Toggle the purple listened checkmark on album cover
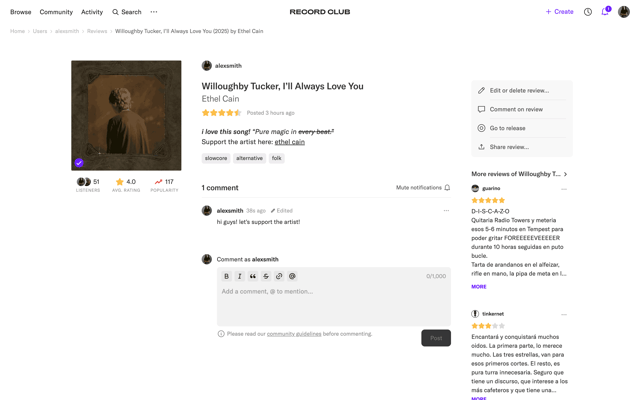Viewport: 640px width, 400px height. (79, 163)
